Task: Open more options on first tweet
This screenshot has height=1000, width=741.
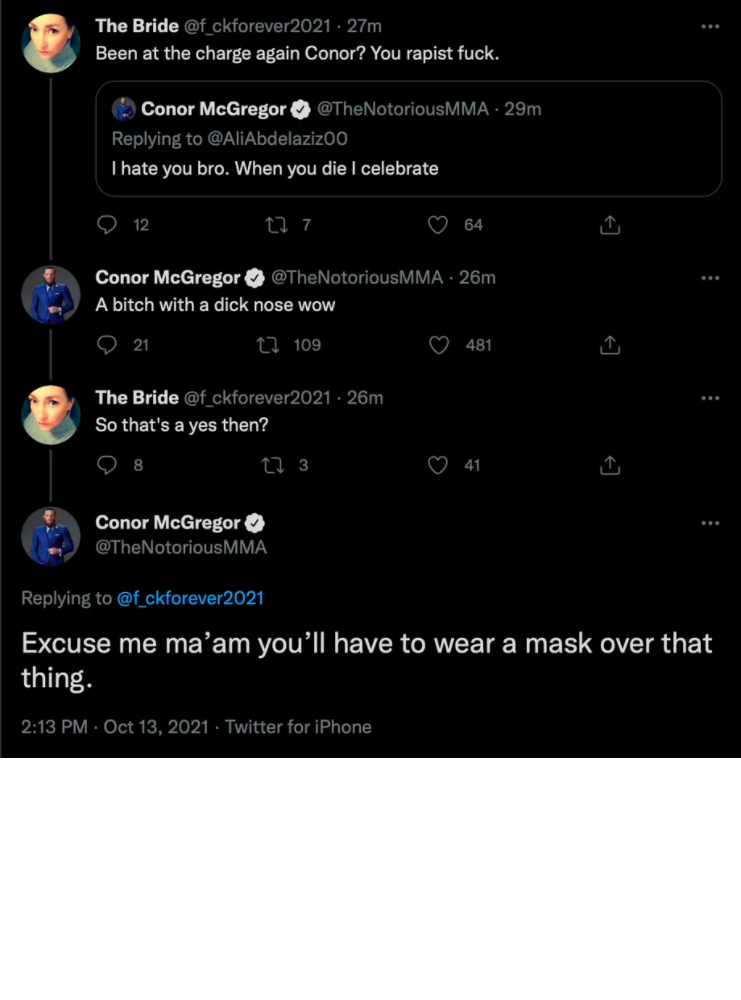Action: [710, 26]
